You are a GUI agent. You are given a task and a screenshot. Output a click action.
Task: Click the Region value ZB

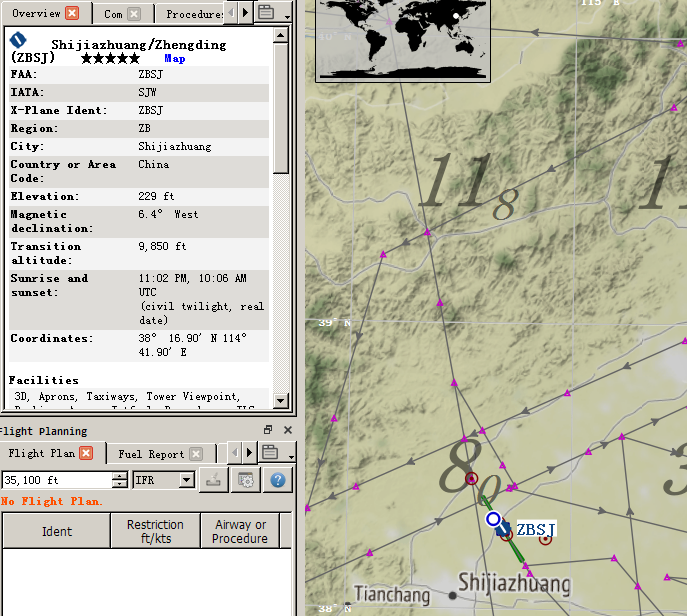144,128
